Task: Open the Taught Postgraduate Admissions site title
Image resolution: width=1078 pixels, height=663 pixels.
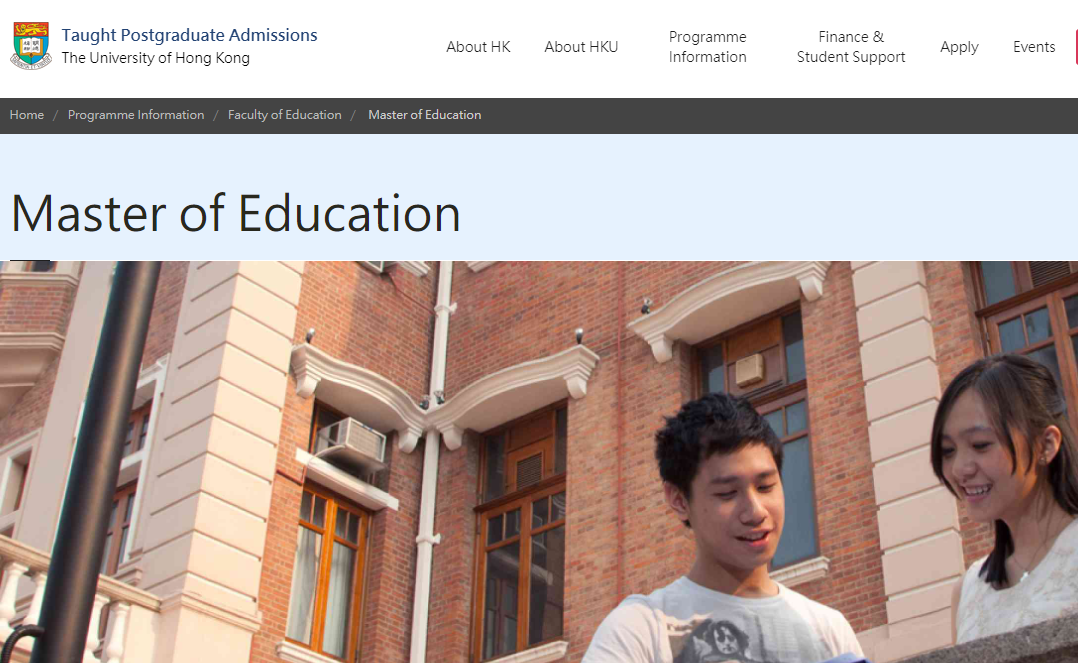Action: pos(189,35)
